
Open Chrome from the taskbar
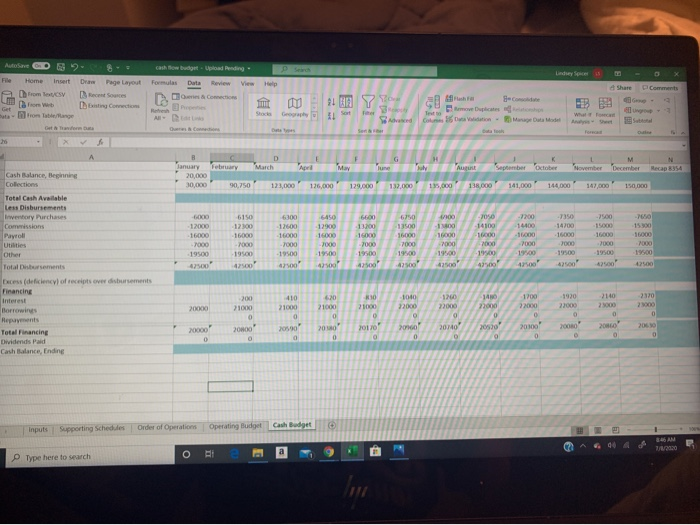tap(329, 452)
